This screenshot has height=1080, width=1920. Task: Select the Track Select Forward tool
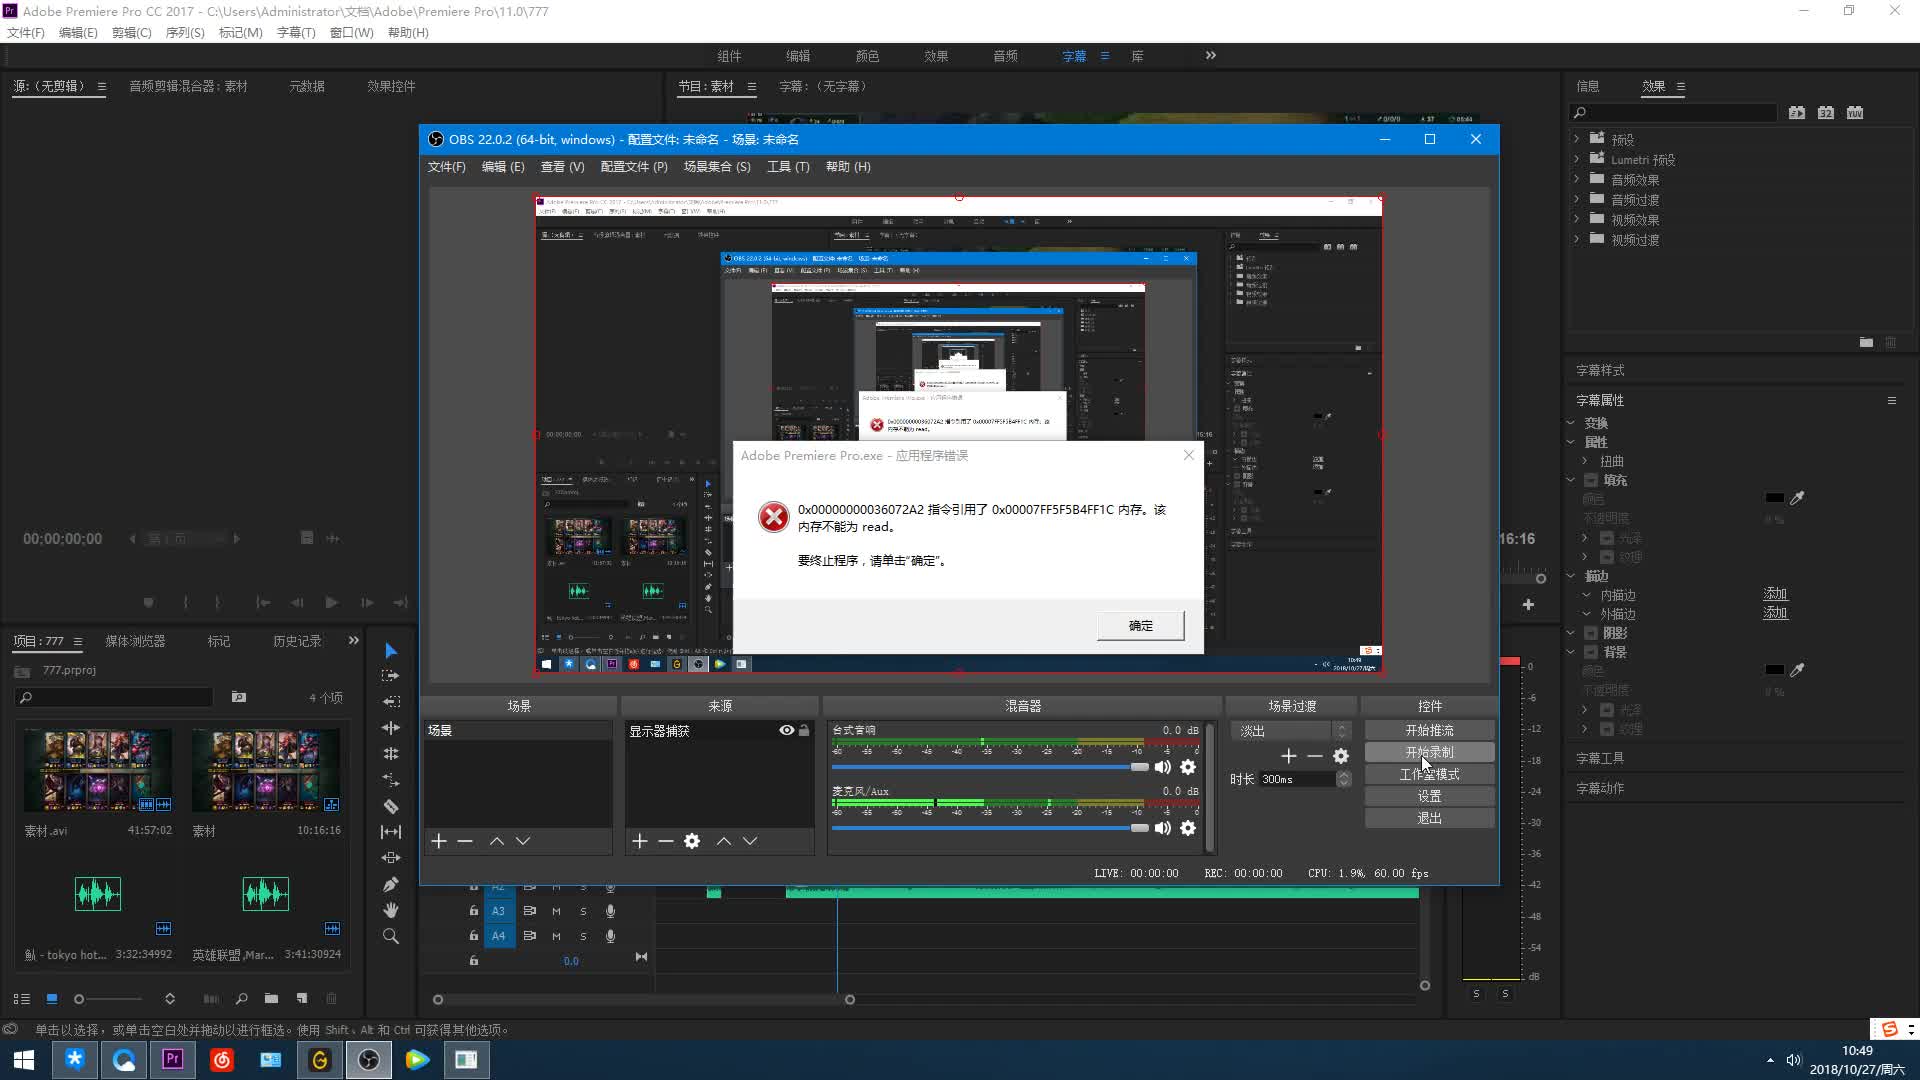tap(391, 676)
